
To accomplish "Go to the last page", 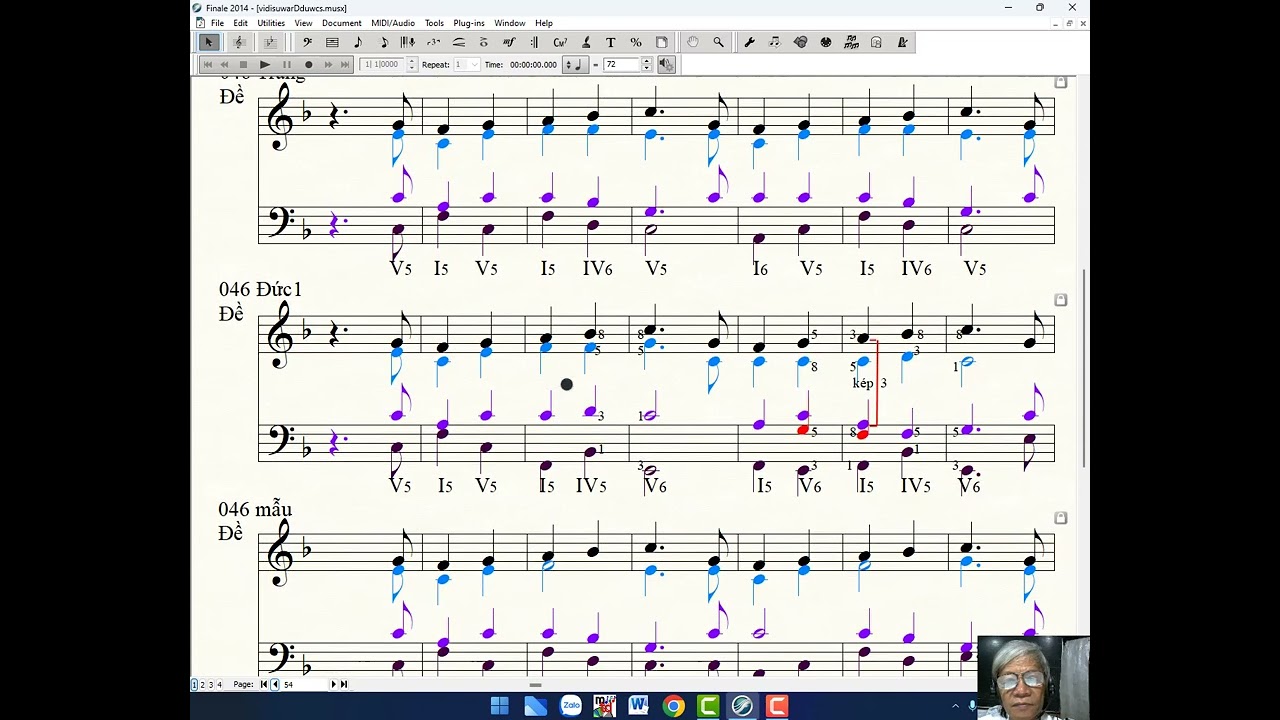I will (x=344, y=684).
